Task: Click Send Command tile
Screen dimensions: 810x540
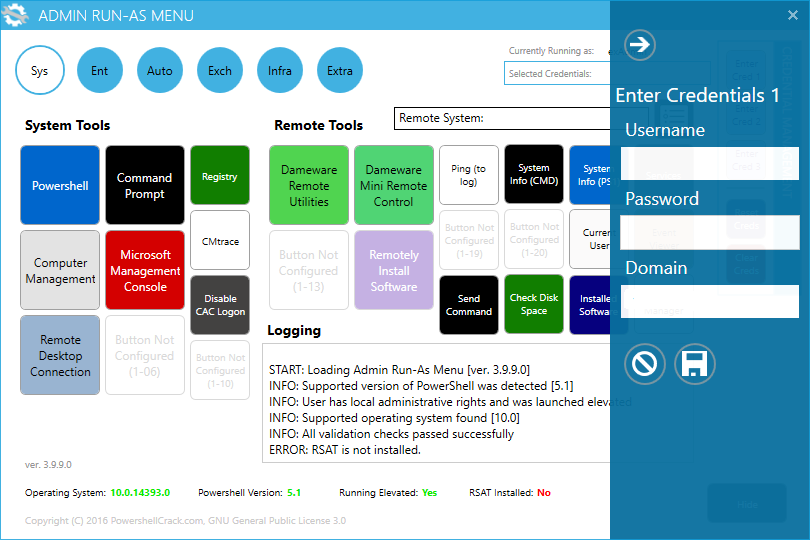Action: [469, 304]
